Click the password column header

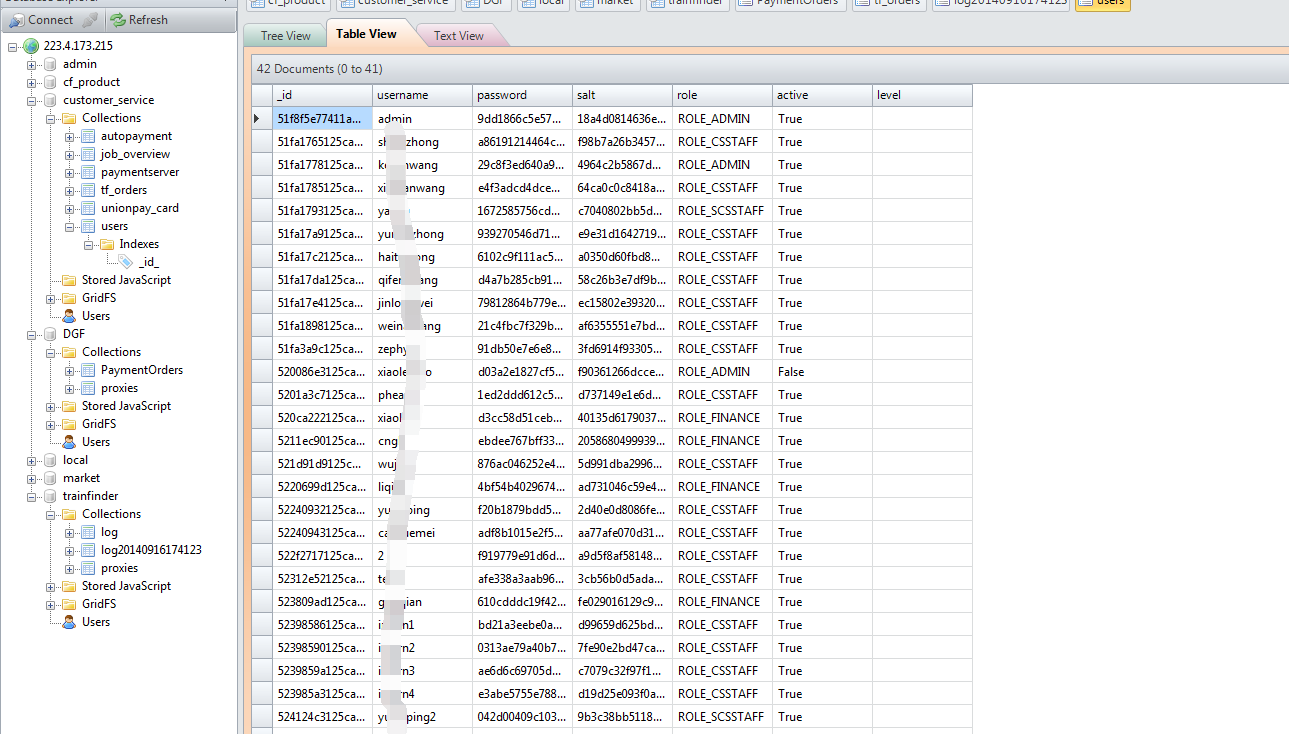(x=523, y=95)
